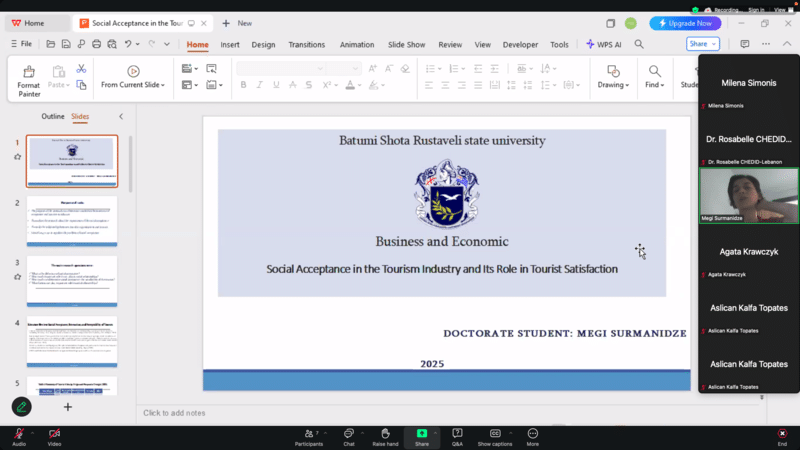Turn on the Video camera

tap(54, 433)
